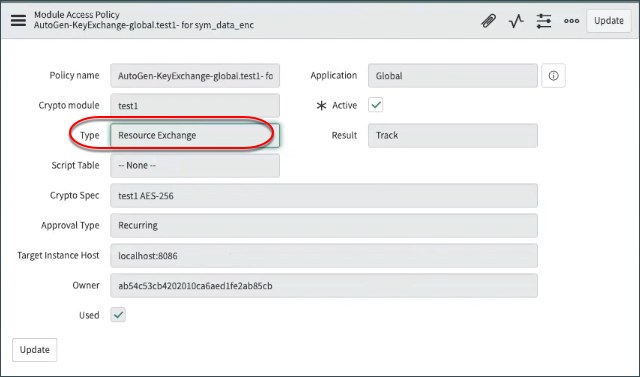Screen dimensions: 640x377
Task: Click the Used label
Action: tap(89, 315)
